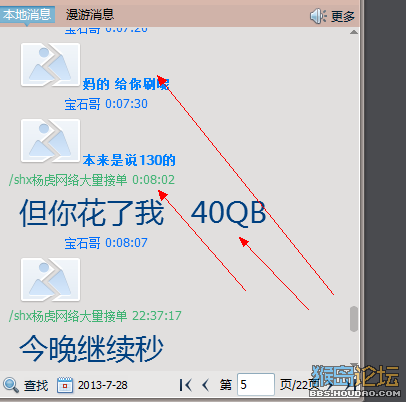Open image placeholder above 妈的 给你刷呢
This screenshot has height=402, width=406.
pyautogui.click(x=50, y=65)
